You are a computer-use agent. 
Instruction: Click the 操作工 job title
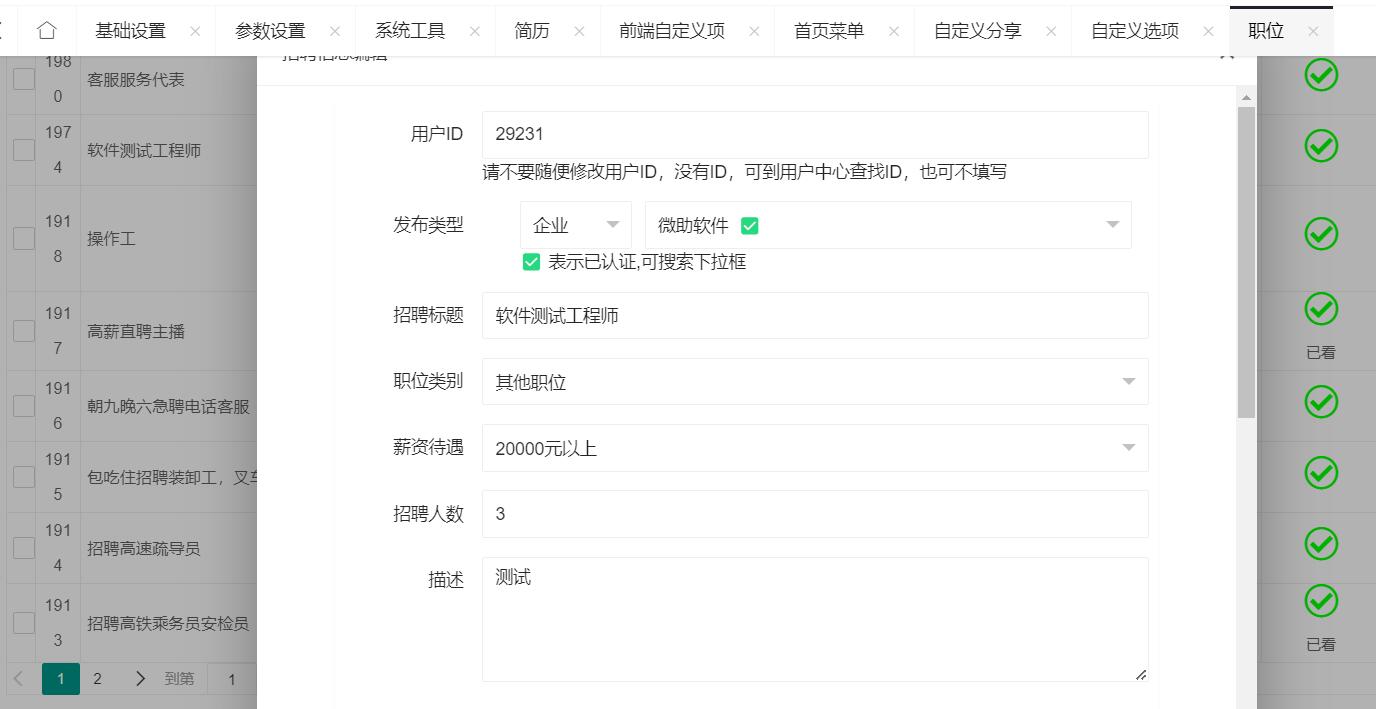pyautogui.click(x=111, y=239)
